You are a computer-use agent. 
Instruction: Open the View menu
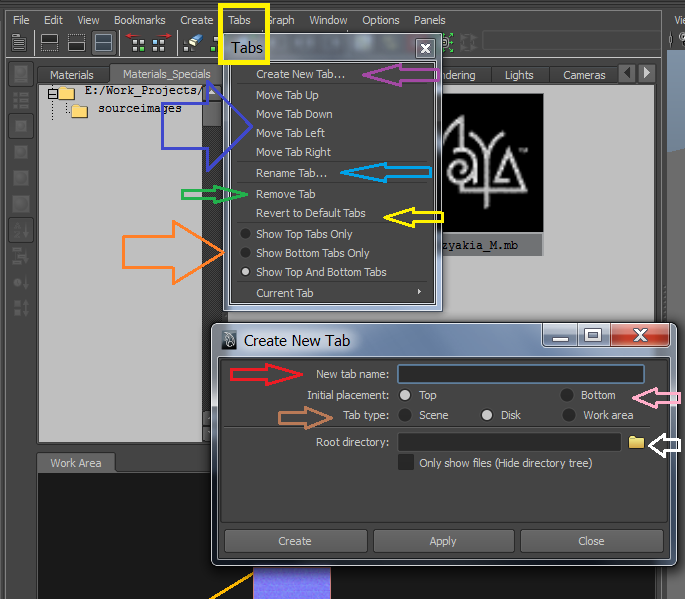tap(88, 20)
